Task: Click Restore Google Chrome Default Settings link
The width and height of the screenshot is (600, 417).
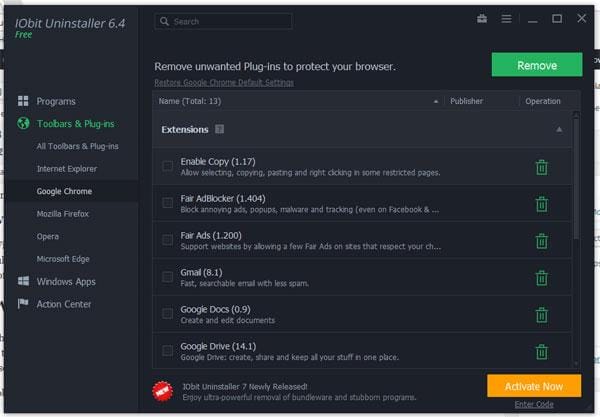Action: (x=224, y=82)
